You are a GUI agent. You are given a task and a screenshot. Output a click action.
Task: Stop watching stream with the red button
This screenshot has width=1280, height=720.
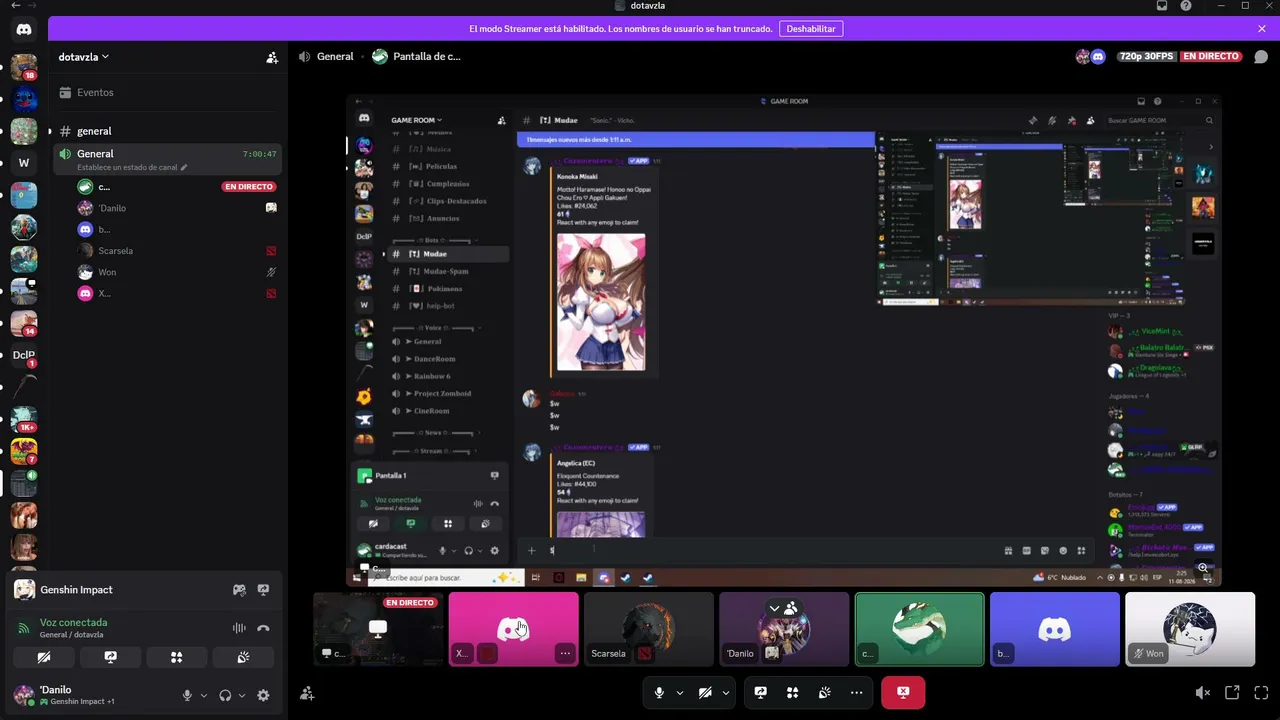(x=903, y=692)
